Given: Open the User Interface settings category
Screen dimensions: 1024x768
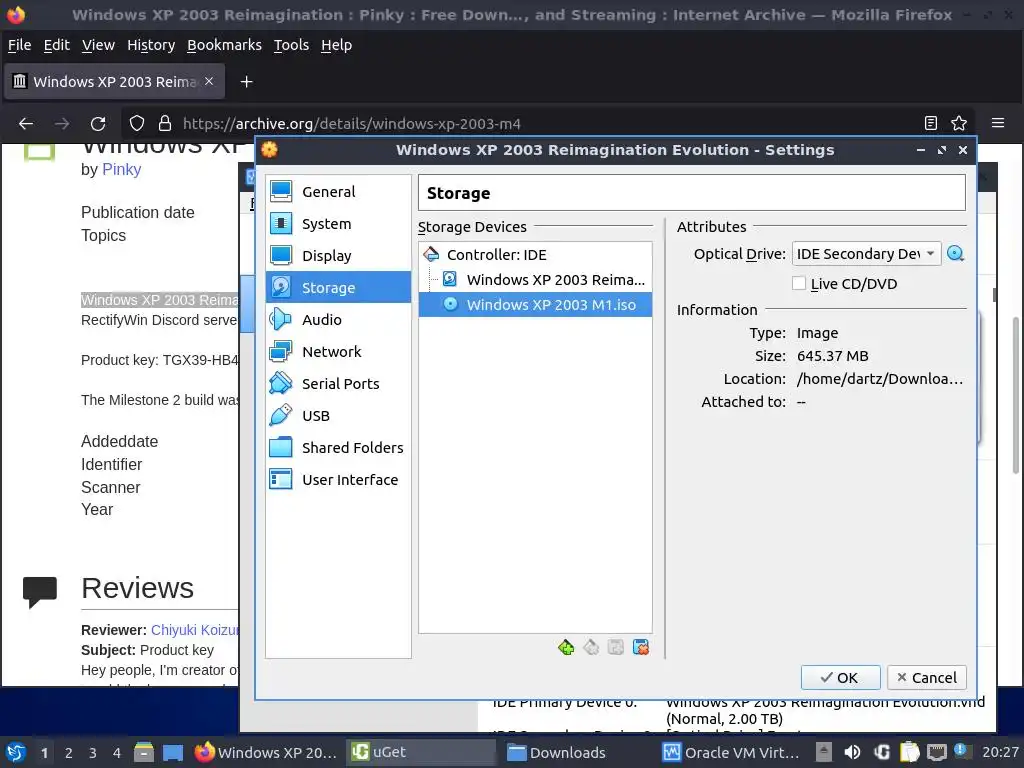Looking at the screenshot, I should 338,479.
